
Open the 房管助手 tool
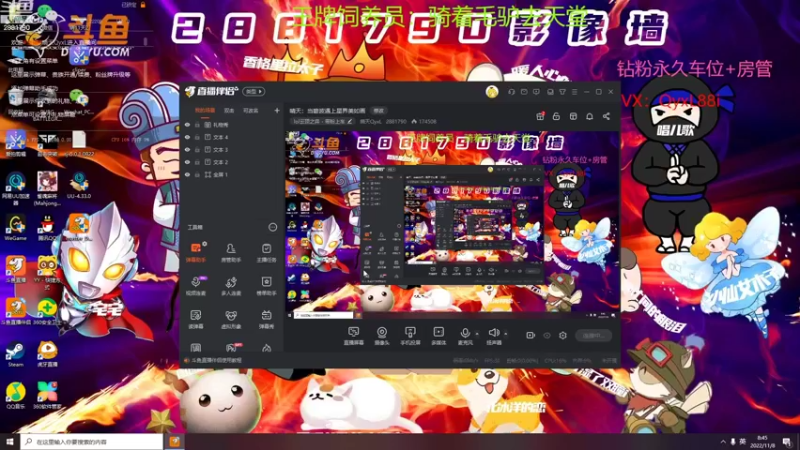point(231,253)
